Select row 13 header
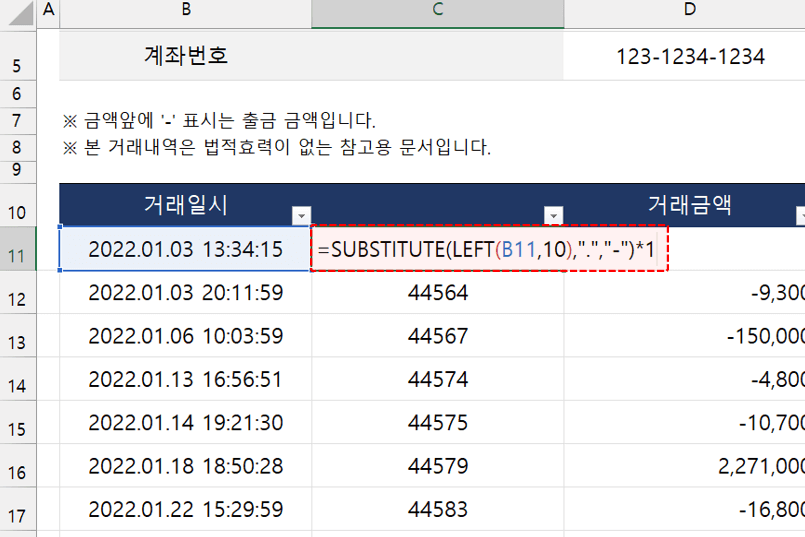The image size is (805, 537). pos(18,336)
